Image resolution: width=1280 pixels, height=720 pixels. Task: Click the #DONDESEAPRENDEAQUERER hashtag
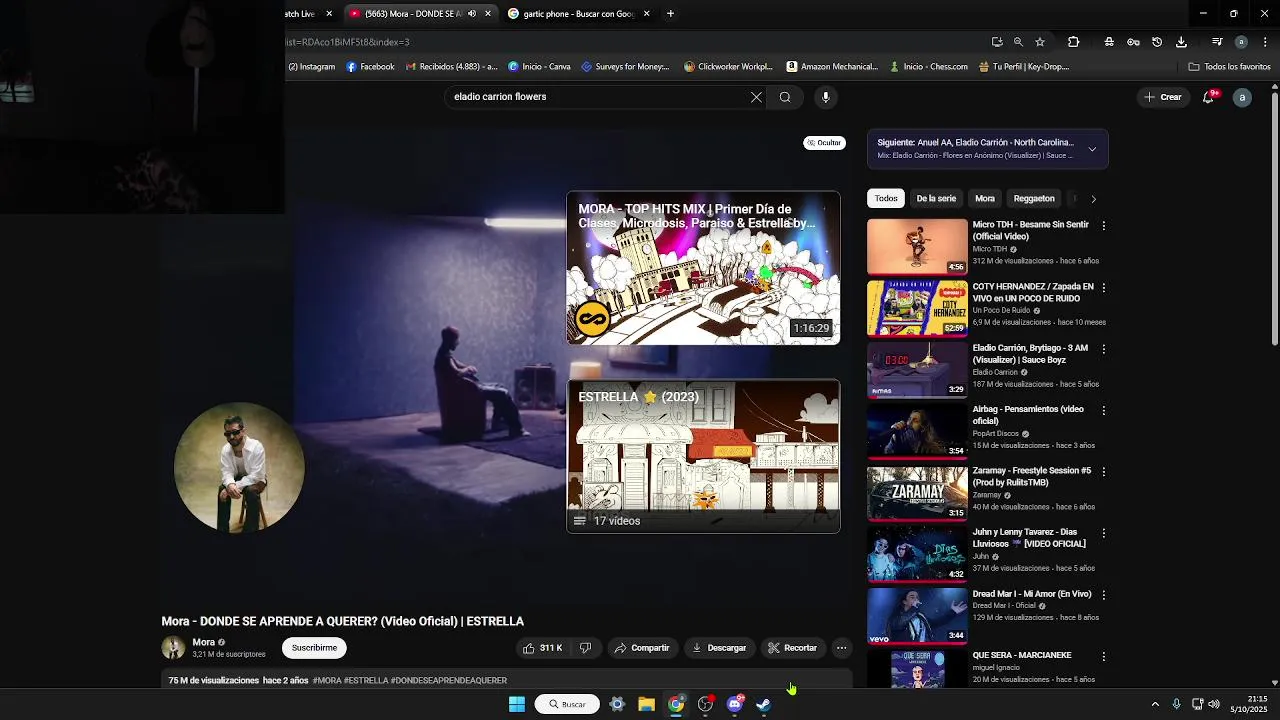point(449,681)
